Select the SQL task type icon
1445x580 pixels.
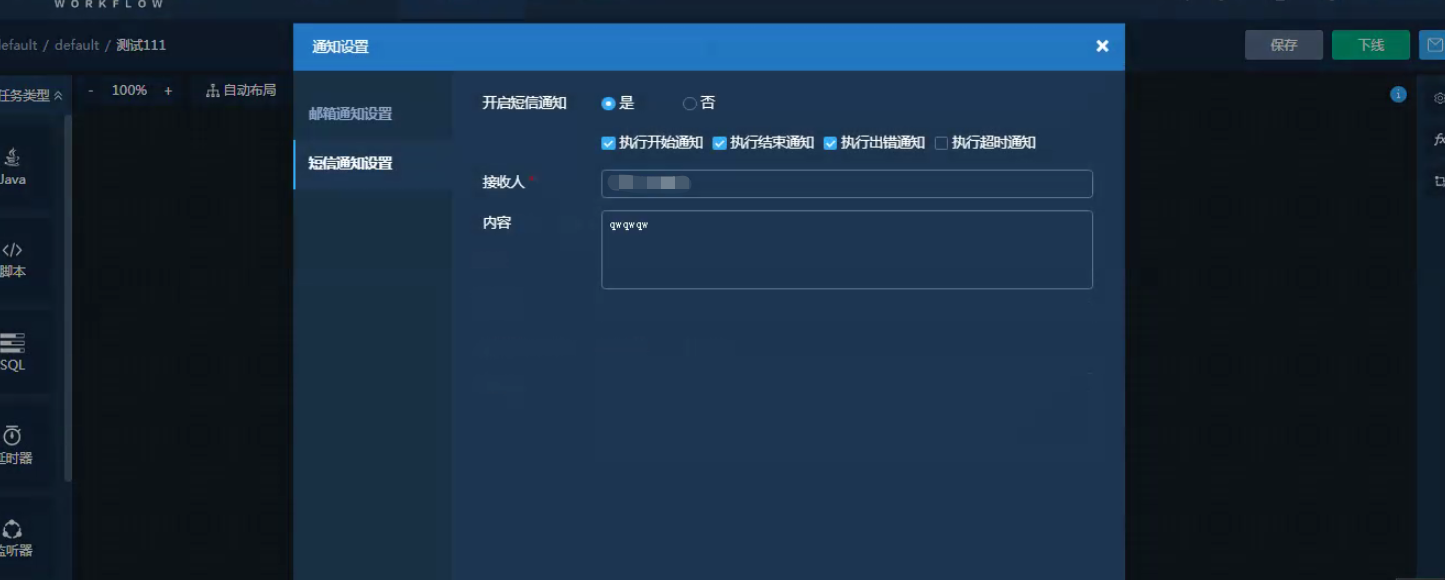pos(12,344)
